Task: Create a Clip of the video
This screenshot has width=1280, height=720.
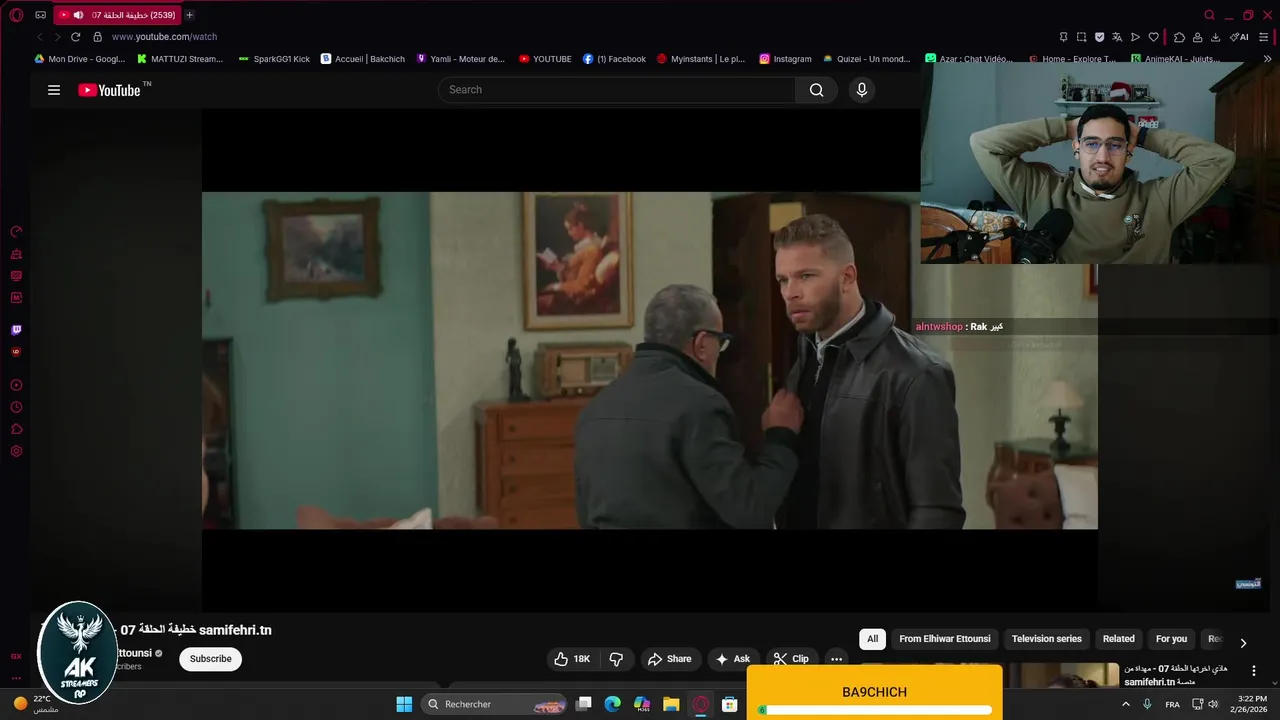Action: [792, 659]
